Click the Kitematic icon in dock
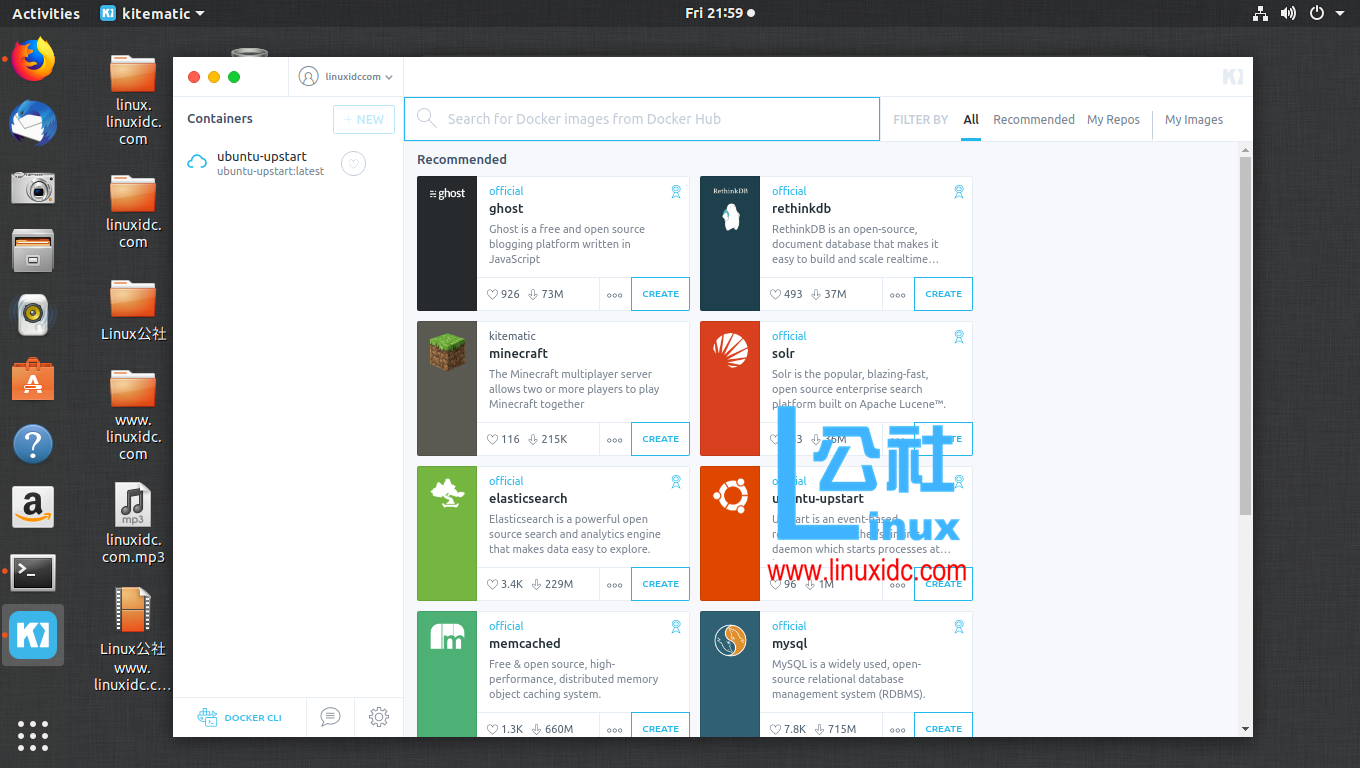This screenshot has width=1360, height=768. coord(33,635)
